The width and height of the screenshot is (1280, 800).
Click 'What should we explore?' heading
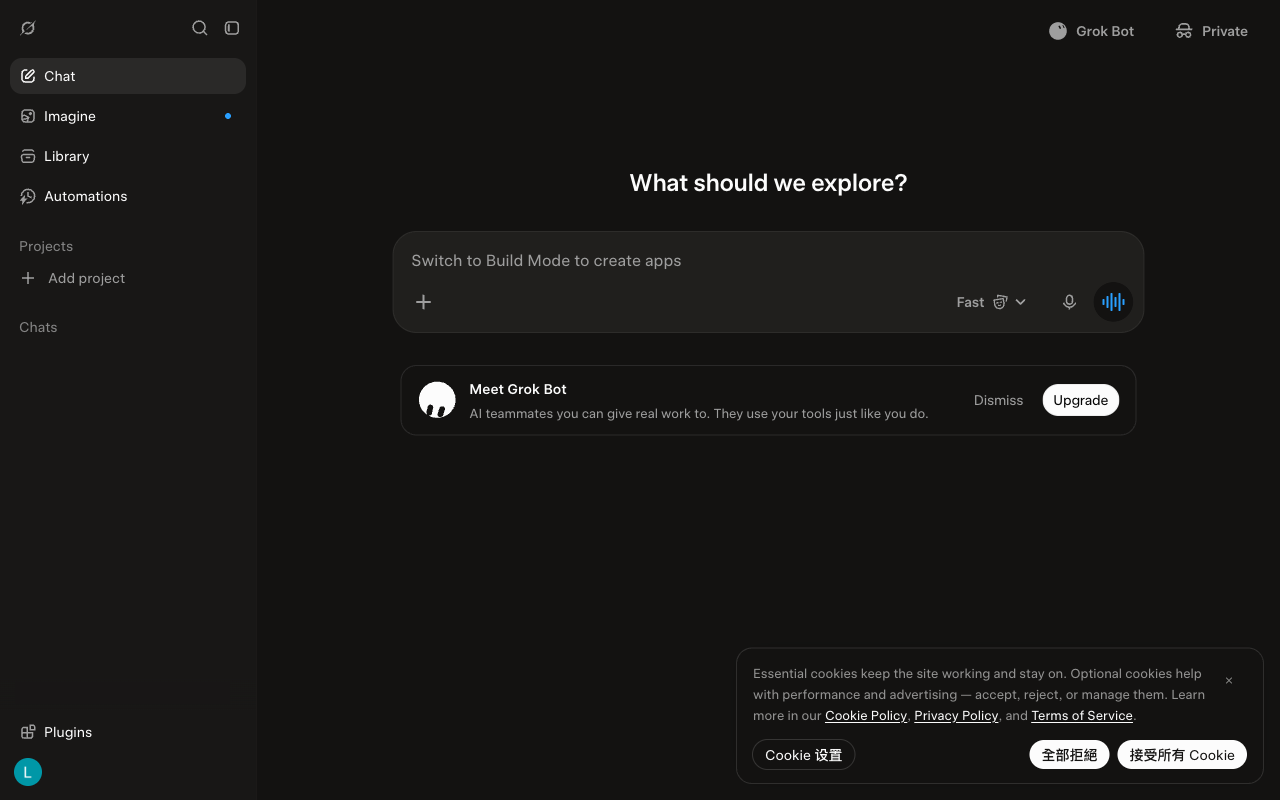point(768,183)
